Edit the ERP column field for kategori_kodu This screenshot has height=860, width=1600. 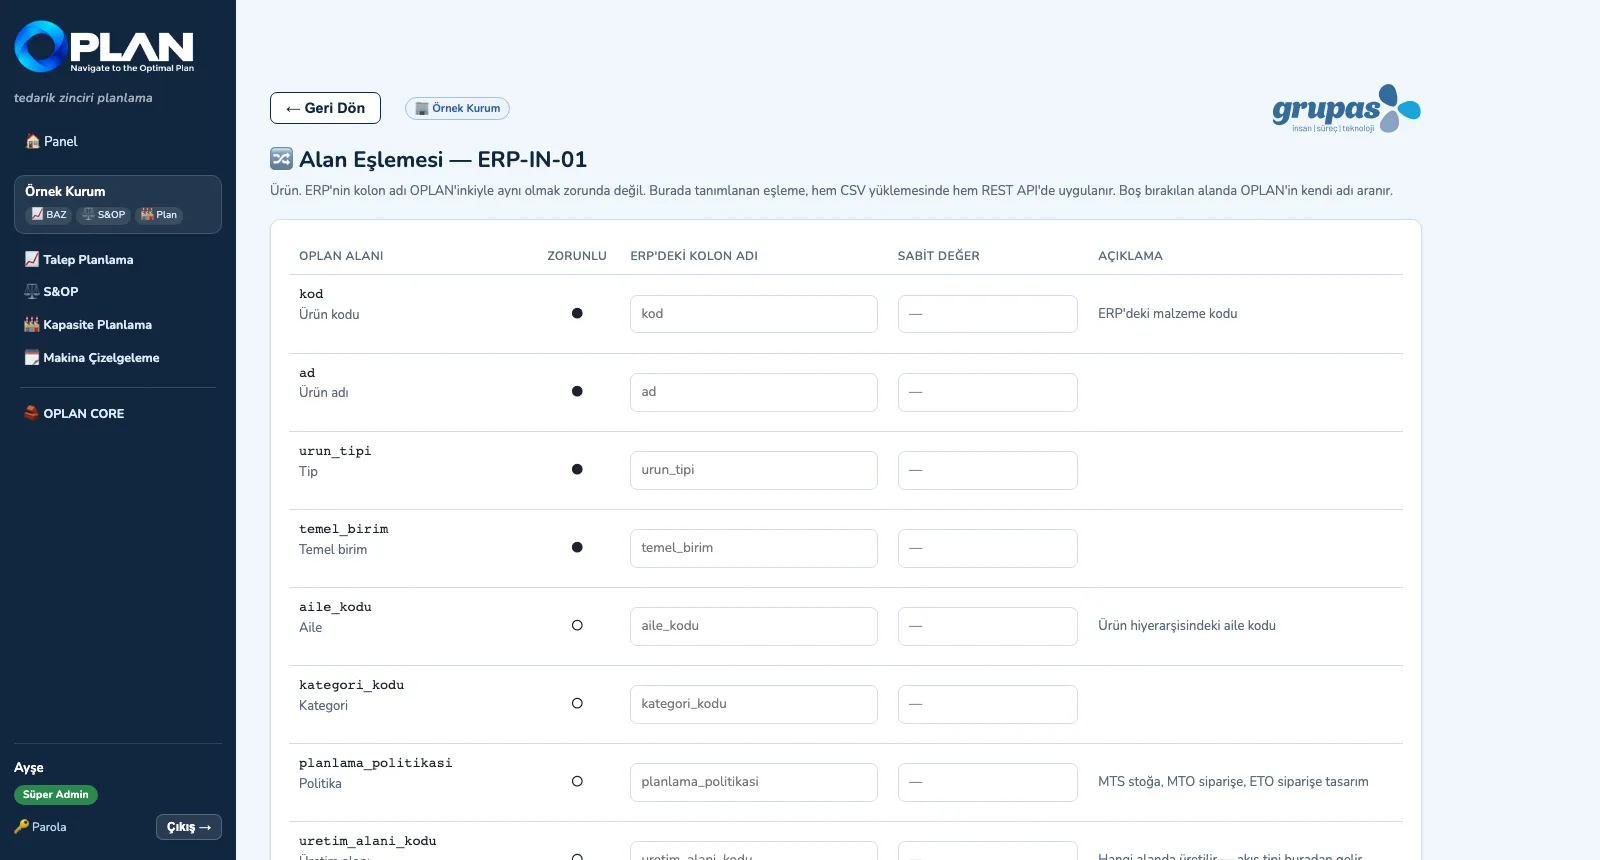754,704
